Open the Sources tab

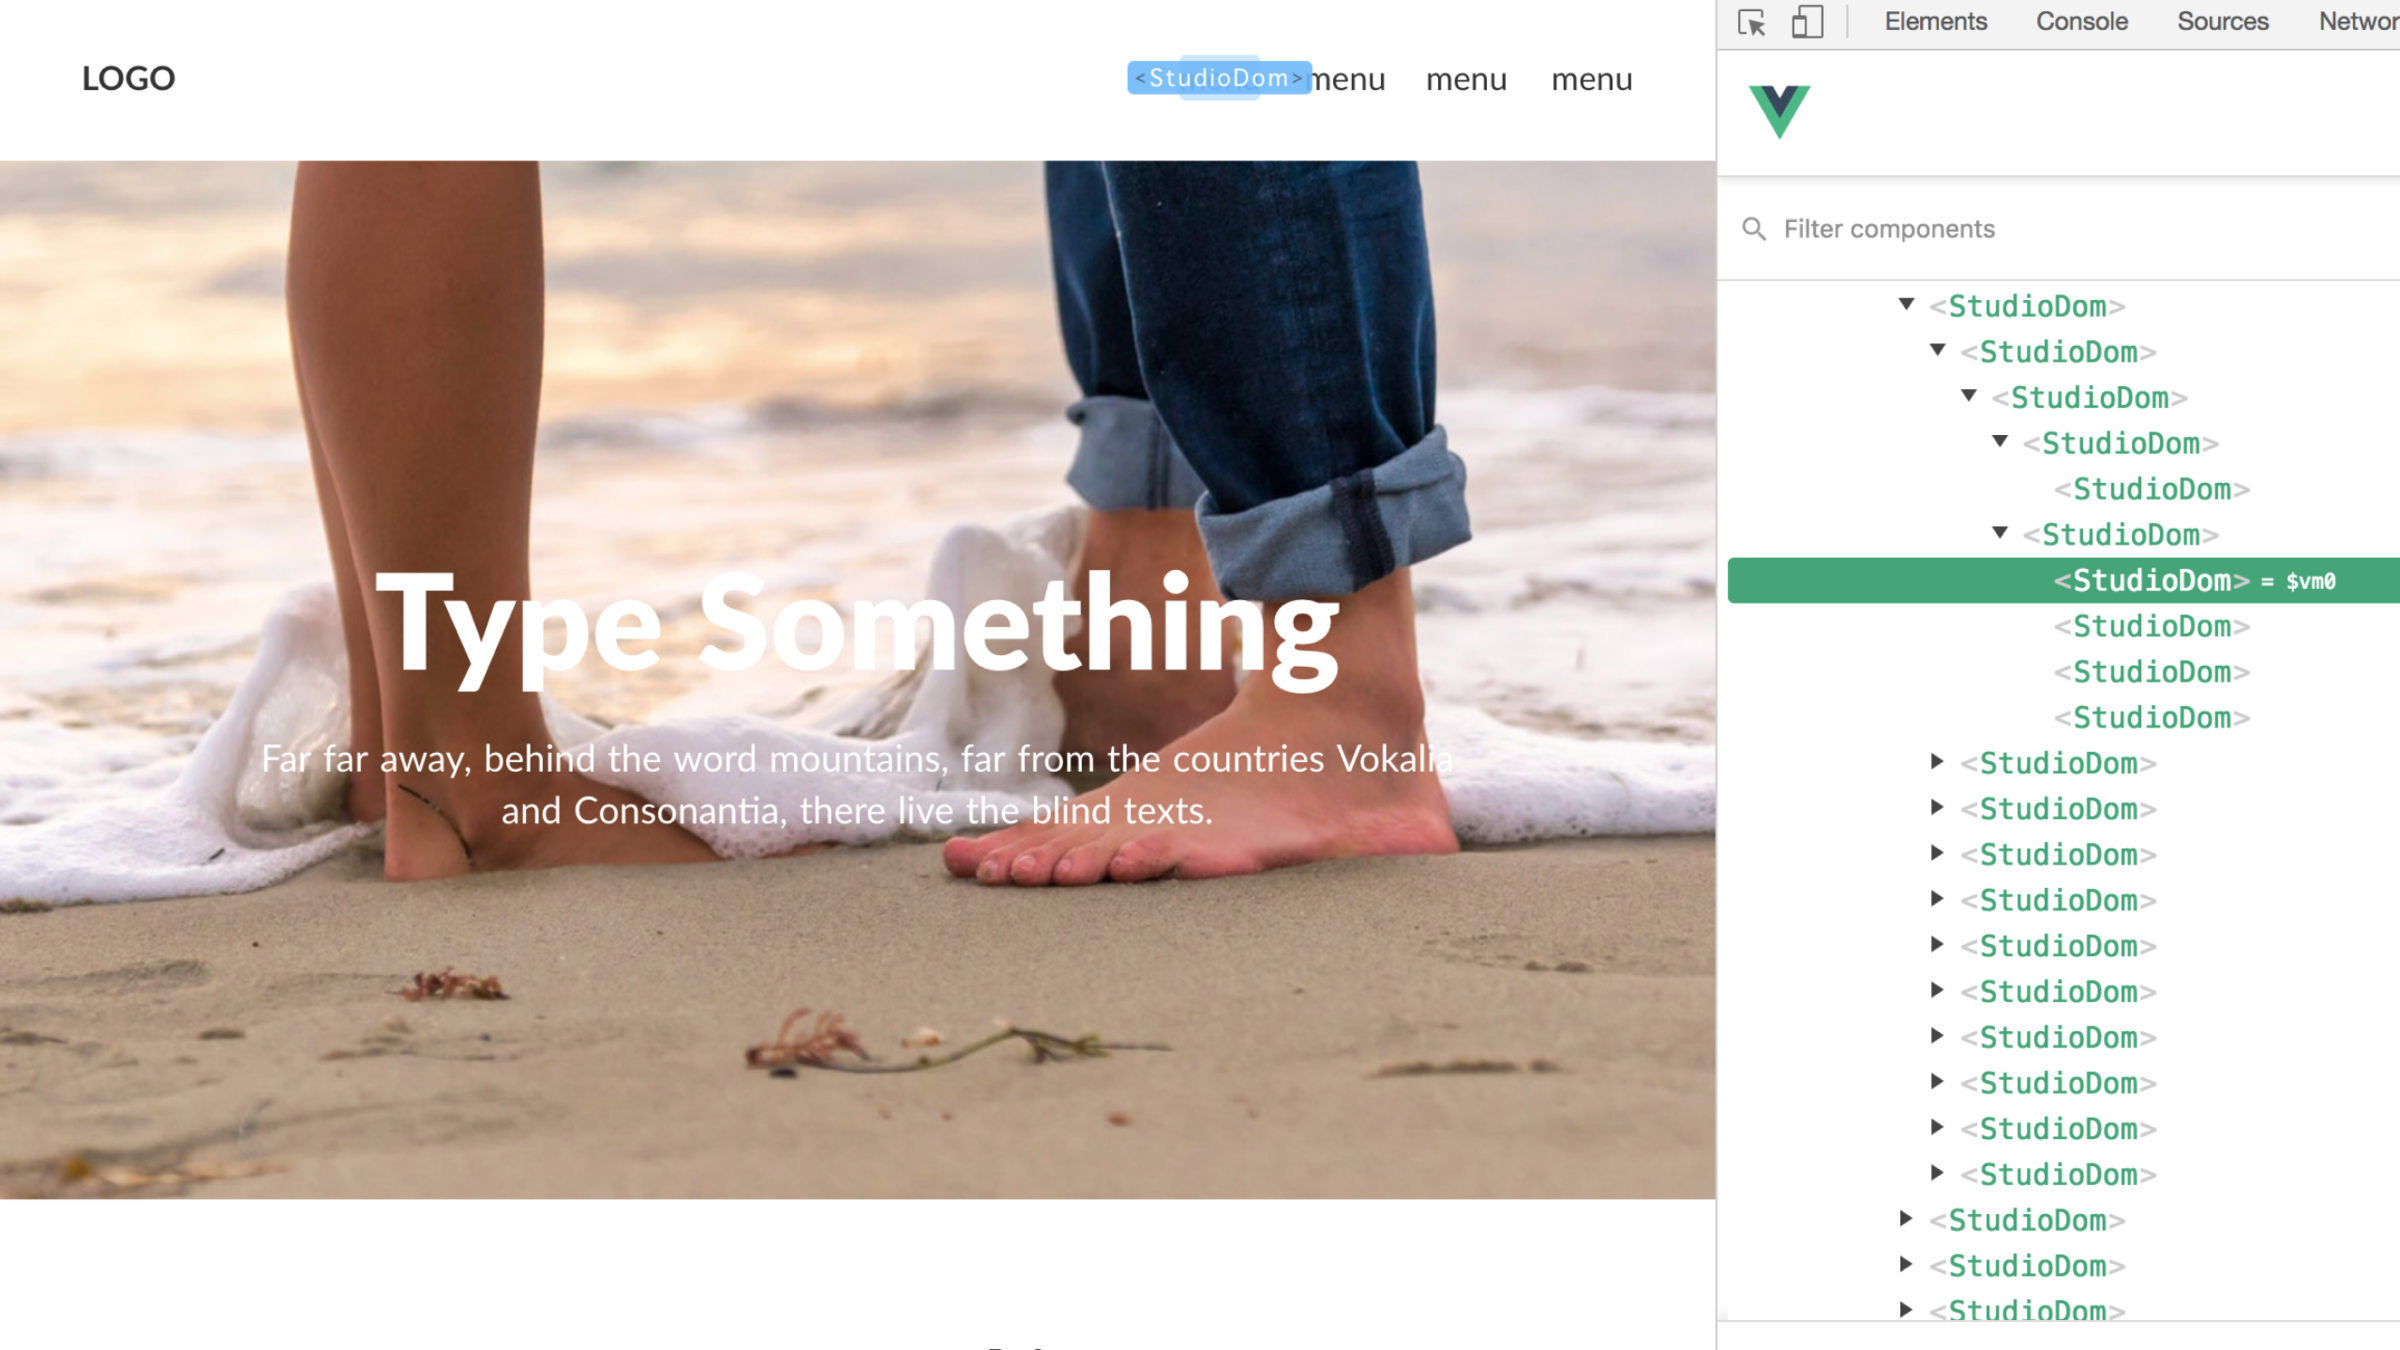(x=2222, y=22)
